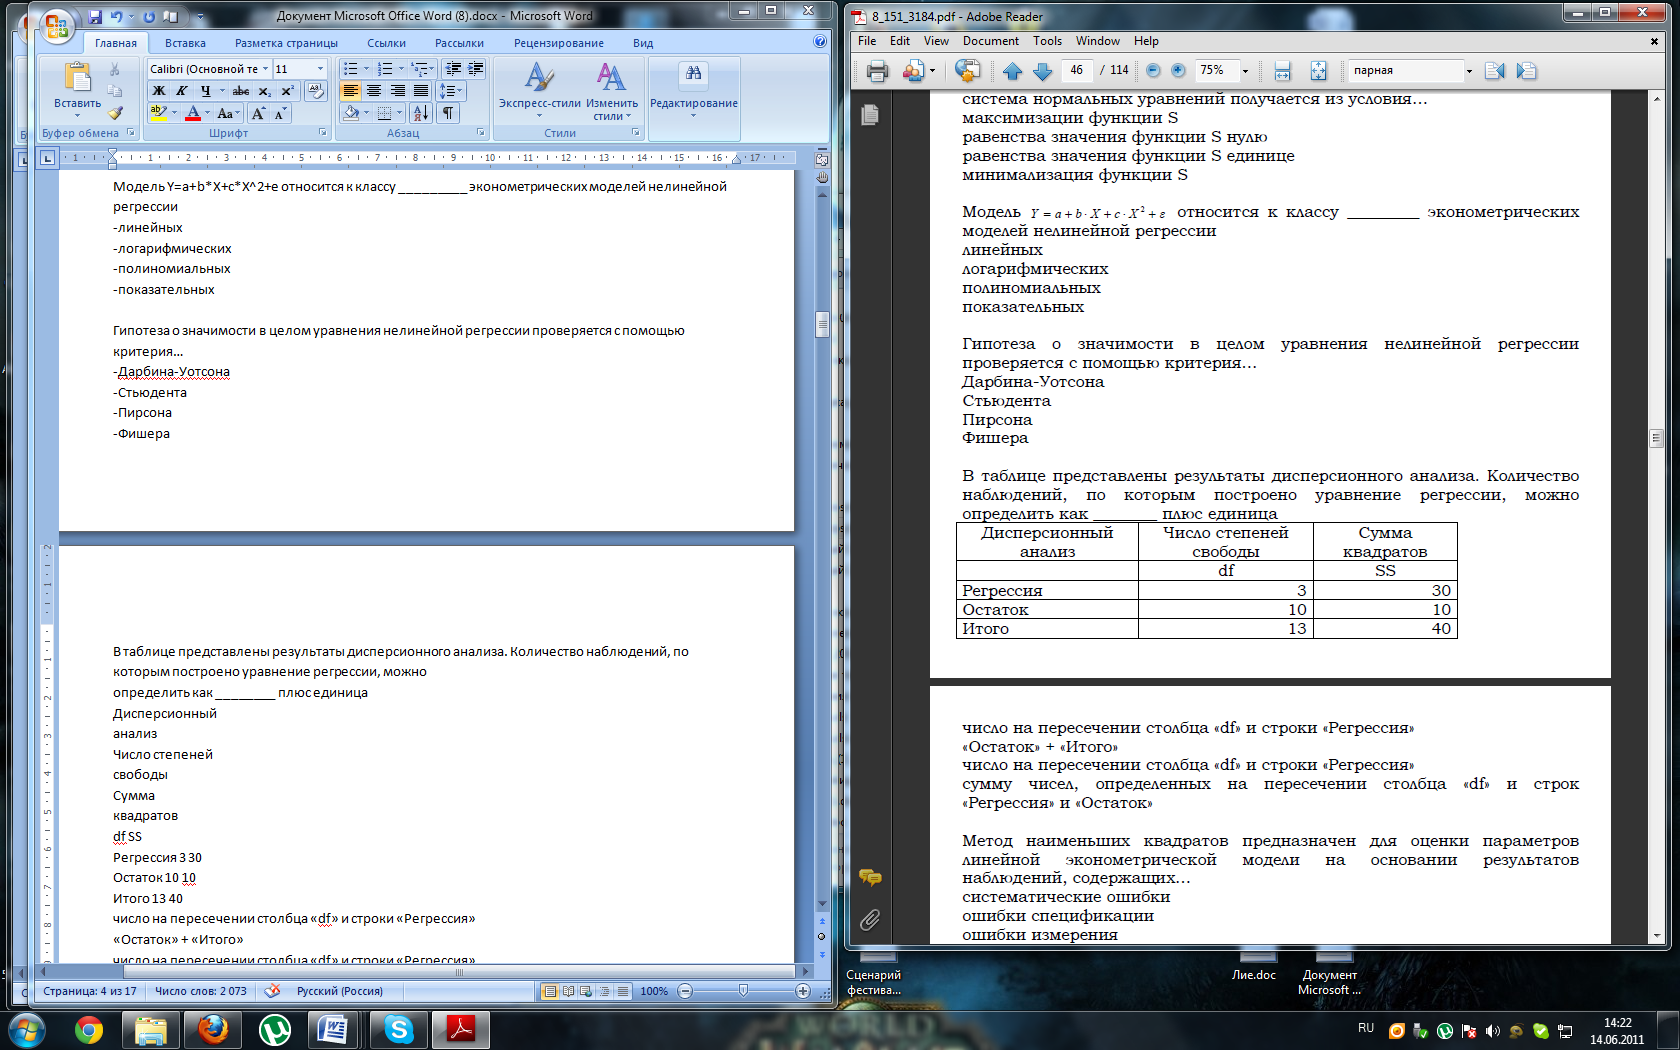Toggle strikethrough formatting
Image resolution: width=1680 pixels, height=1050 pixels.
241,91
